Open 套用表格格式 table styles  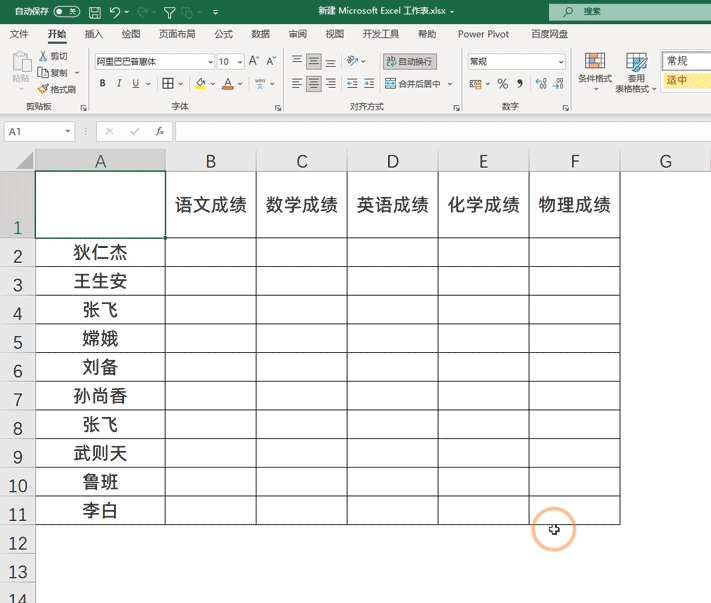(x=636, y=72)
